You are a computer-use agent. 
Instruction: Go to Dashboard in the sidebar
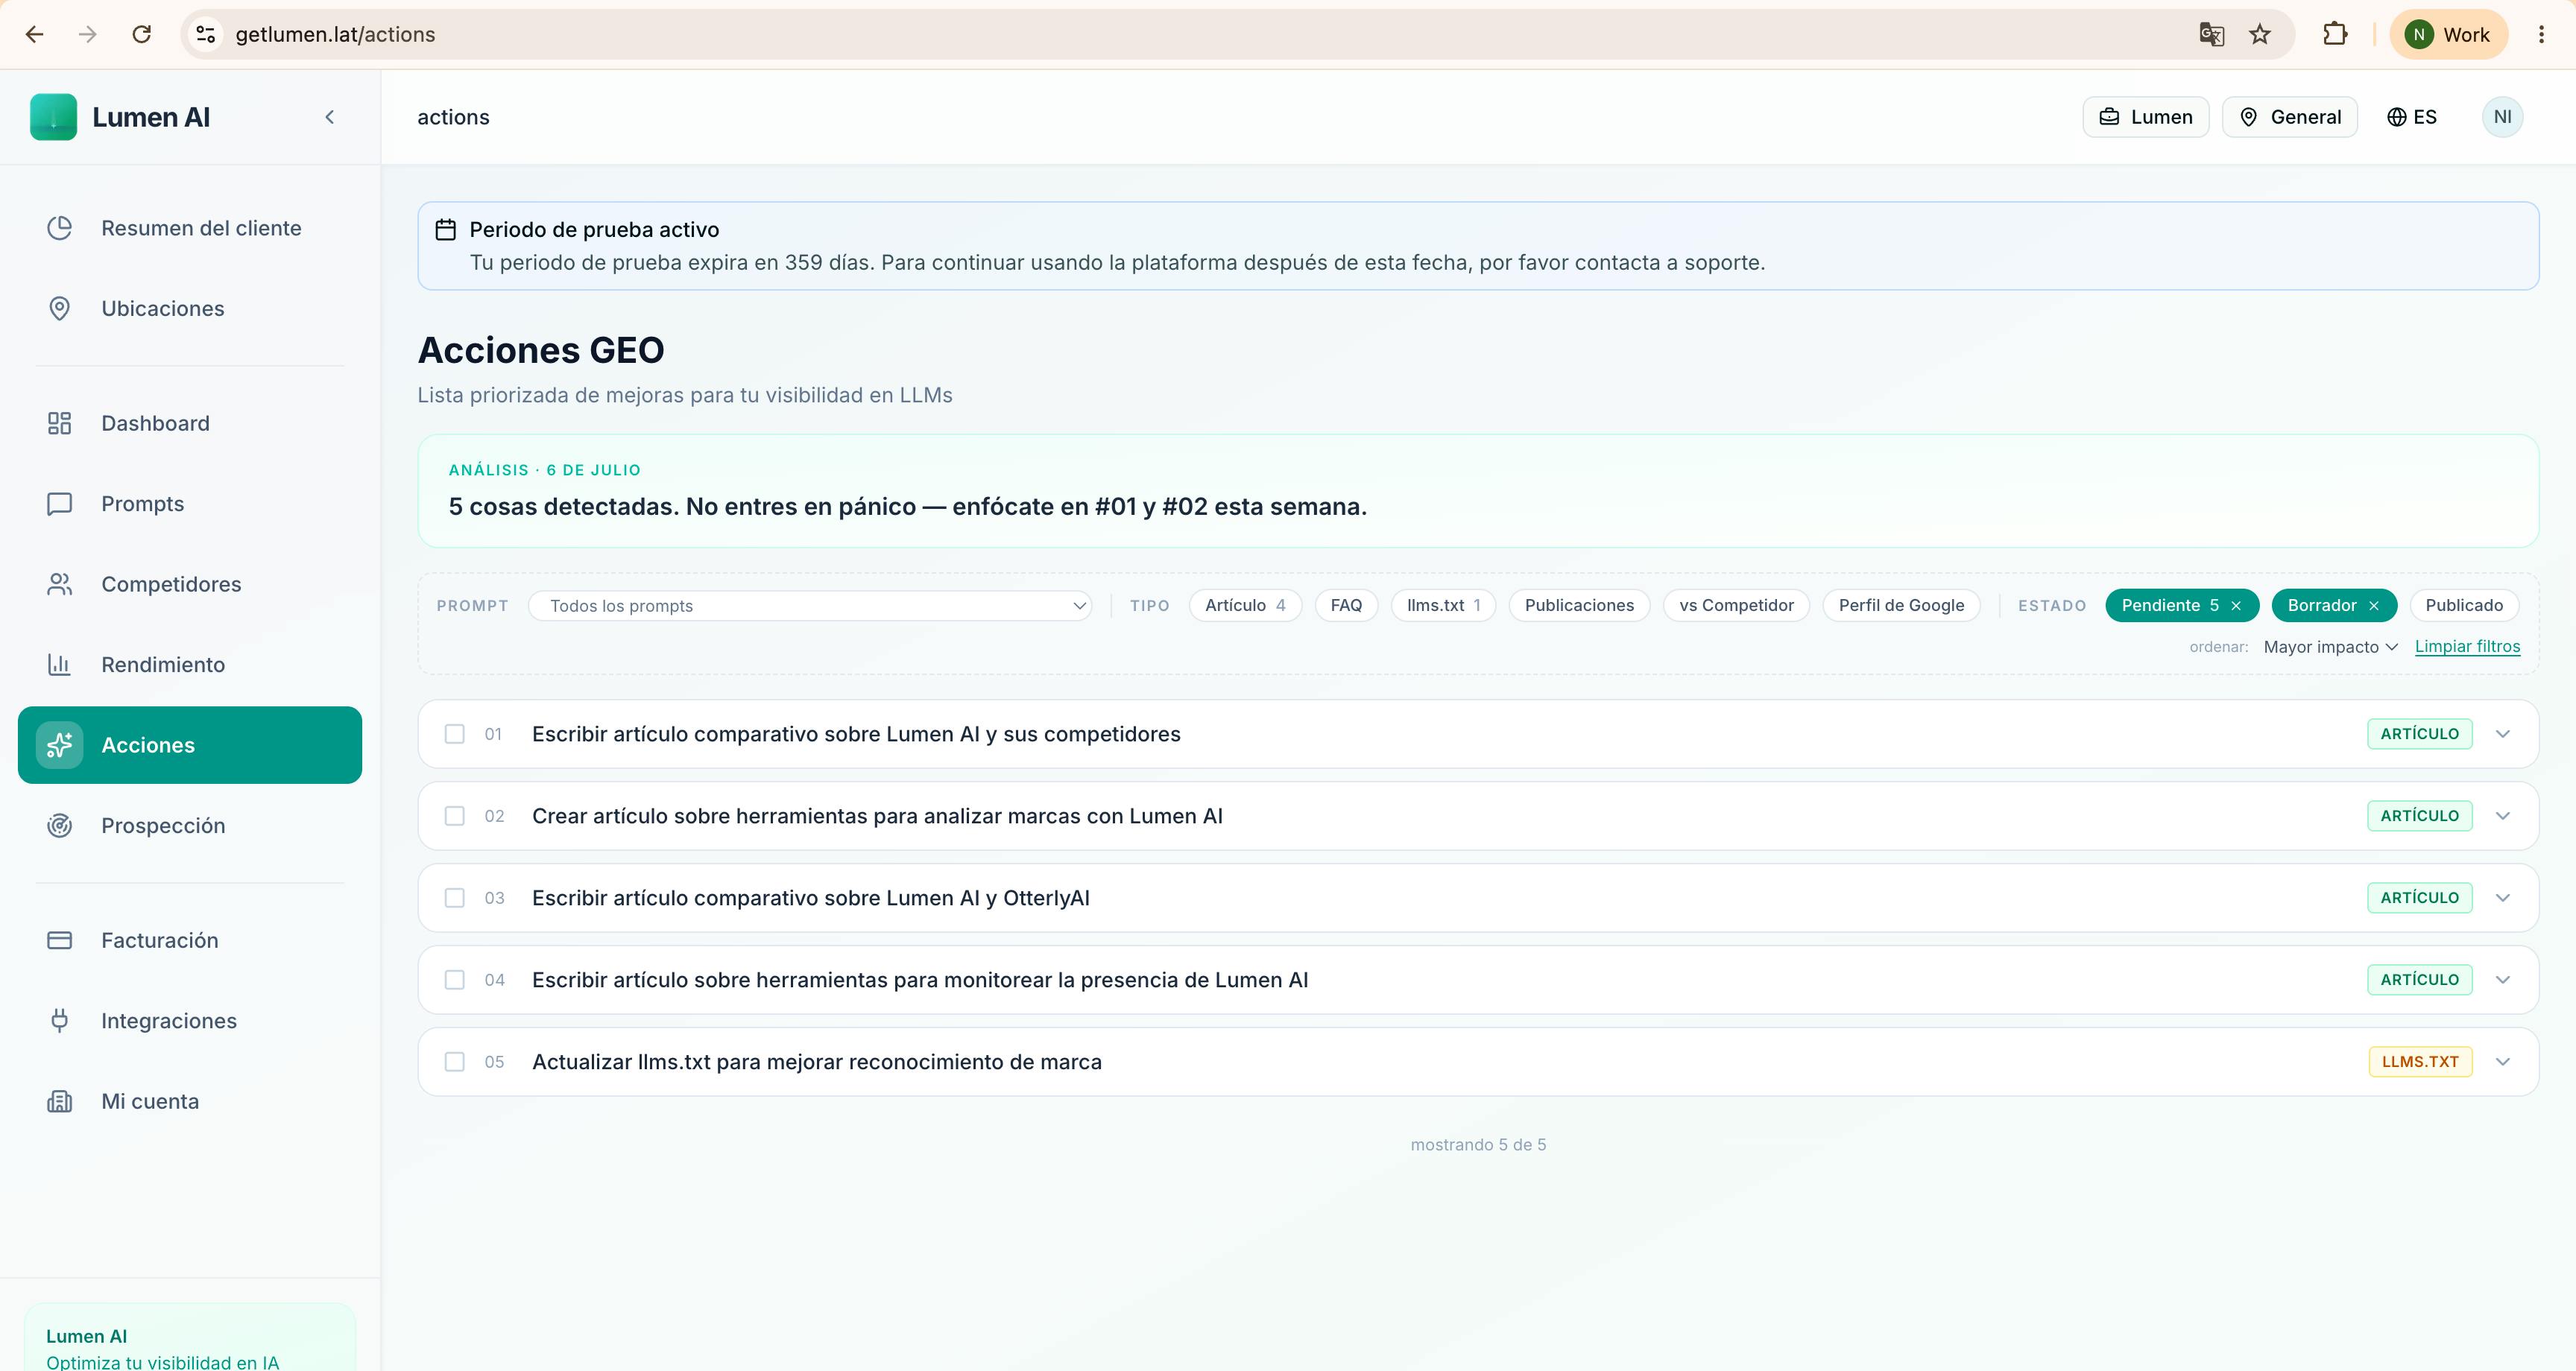click(190, 424)
